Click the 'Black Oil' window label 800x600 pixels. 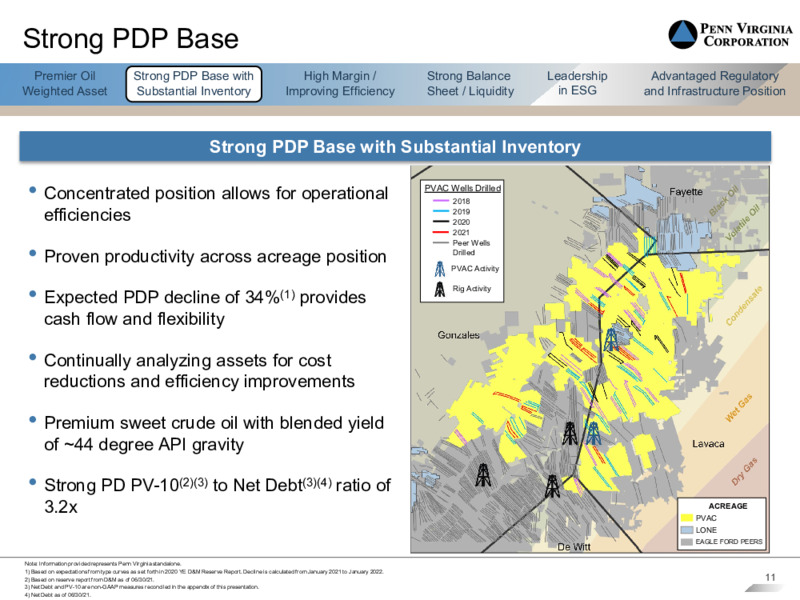point(724,201)
